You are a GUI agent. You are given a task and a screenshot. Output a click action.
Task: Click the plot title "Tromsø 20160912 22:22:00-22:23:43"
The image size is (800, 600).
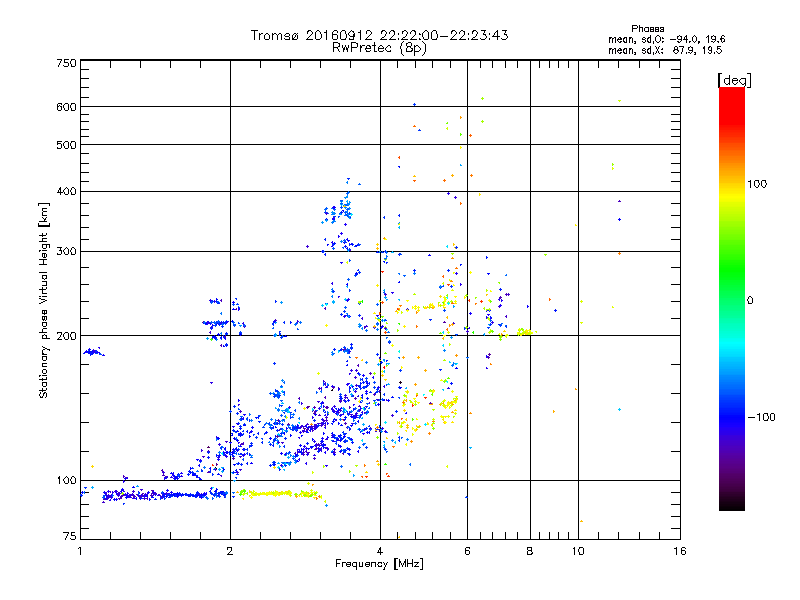pos(379,35)
